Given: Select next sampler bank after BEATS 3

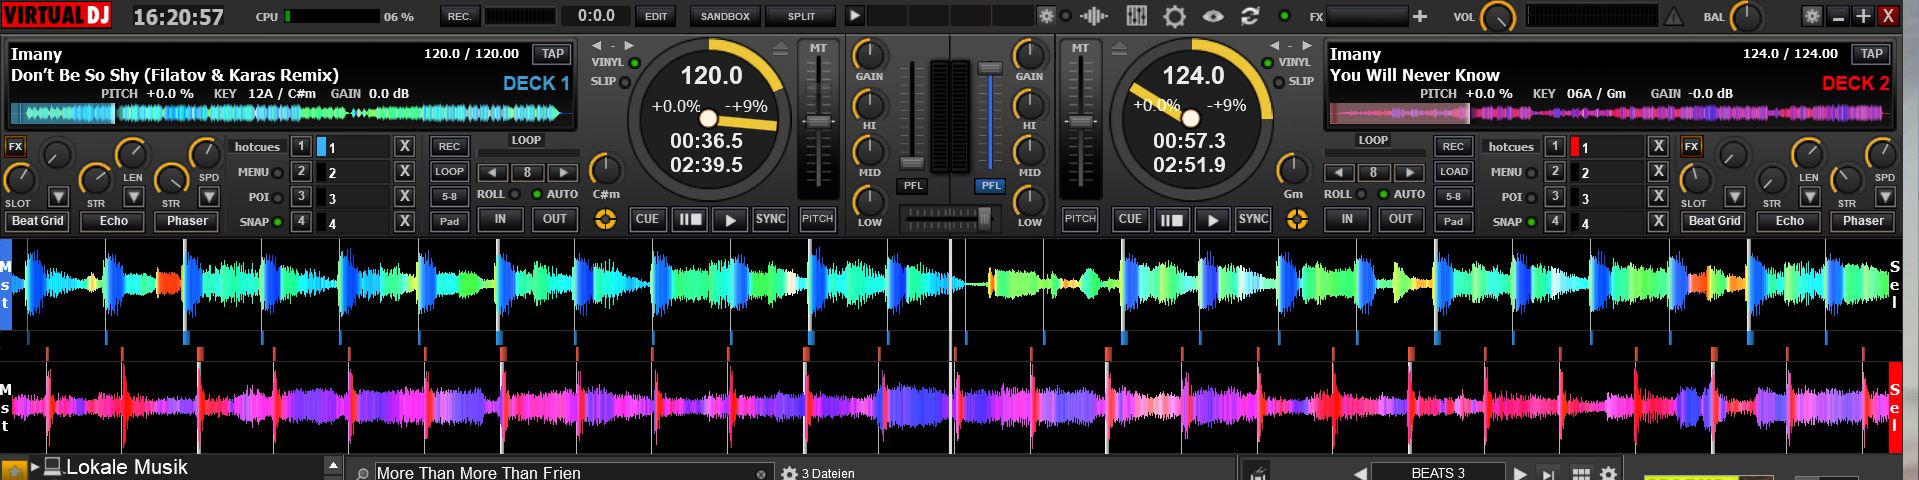Looking at the screenshot, I should pyautogui.click(x=1520, y=473).
